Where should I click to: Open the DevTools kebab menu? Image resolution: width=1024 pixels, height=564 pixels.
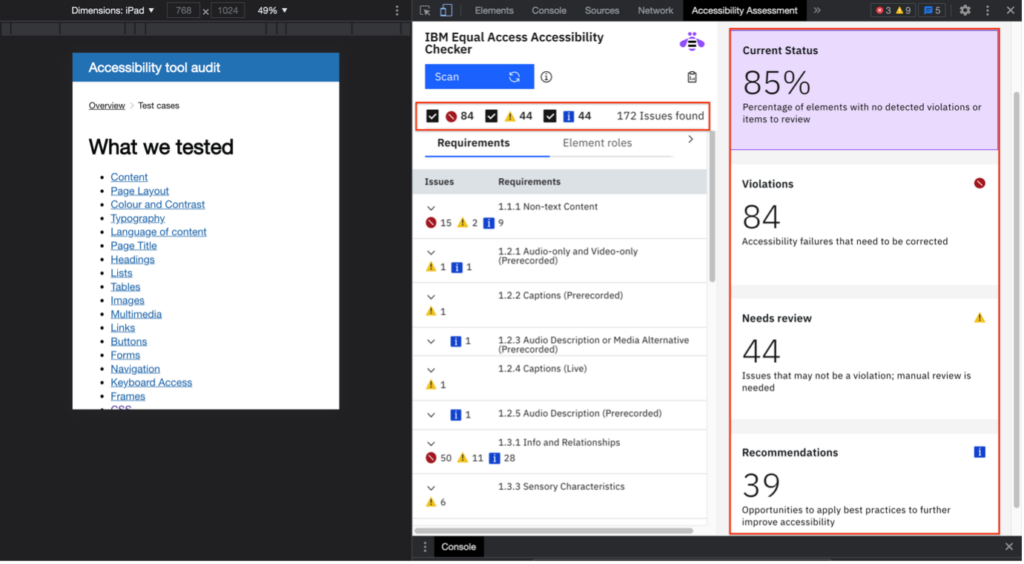tap(987, 10)
